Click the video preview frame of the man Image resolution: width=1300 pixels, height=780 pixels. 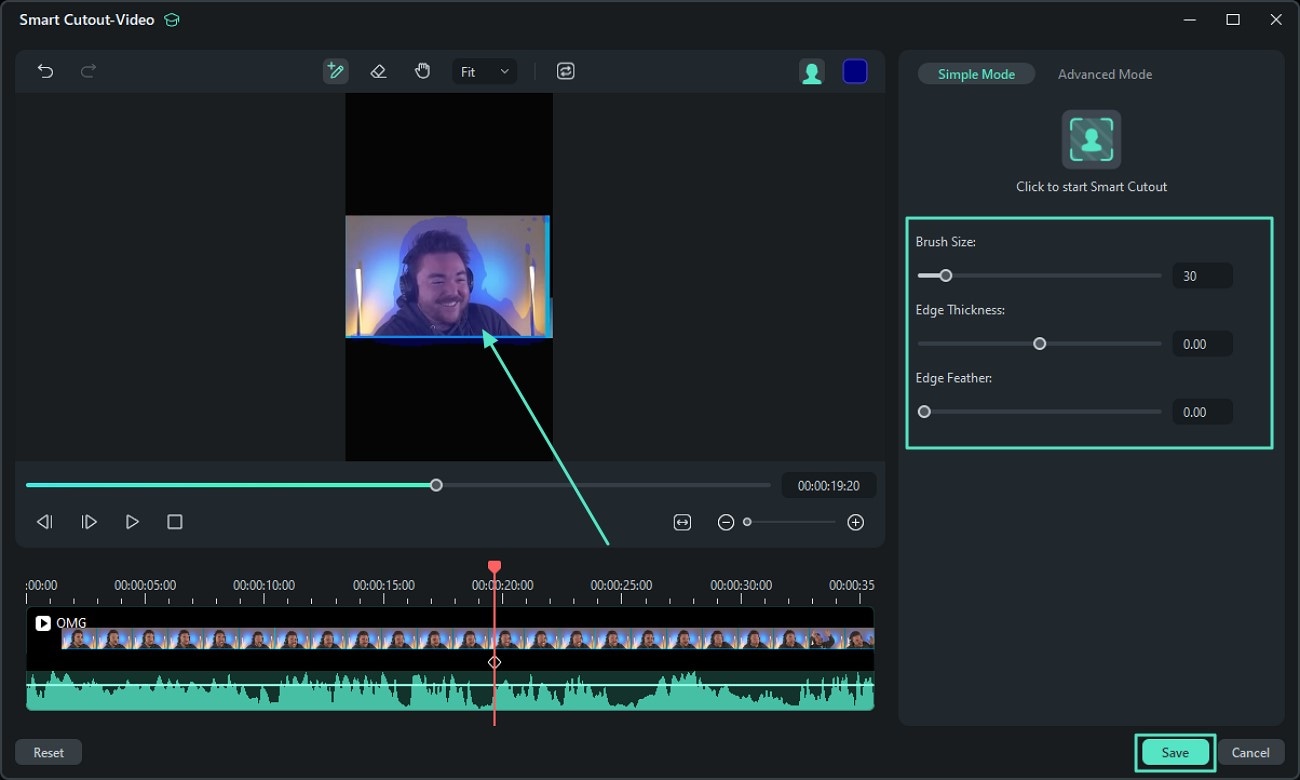(x=448, y=276)
